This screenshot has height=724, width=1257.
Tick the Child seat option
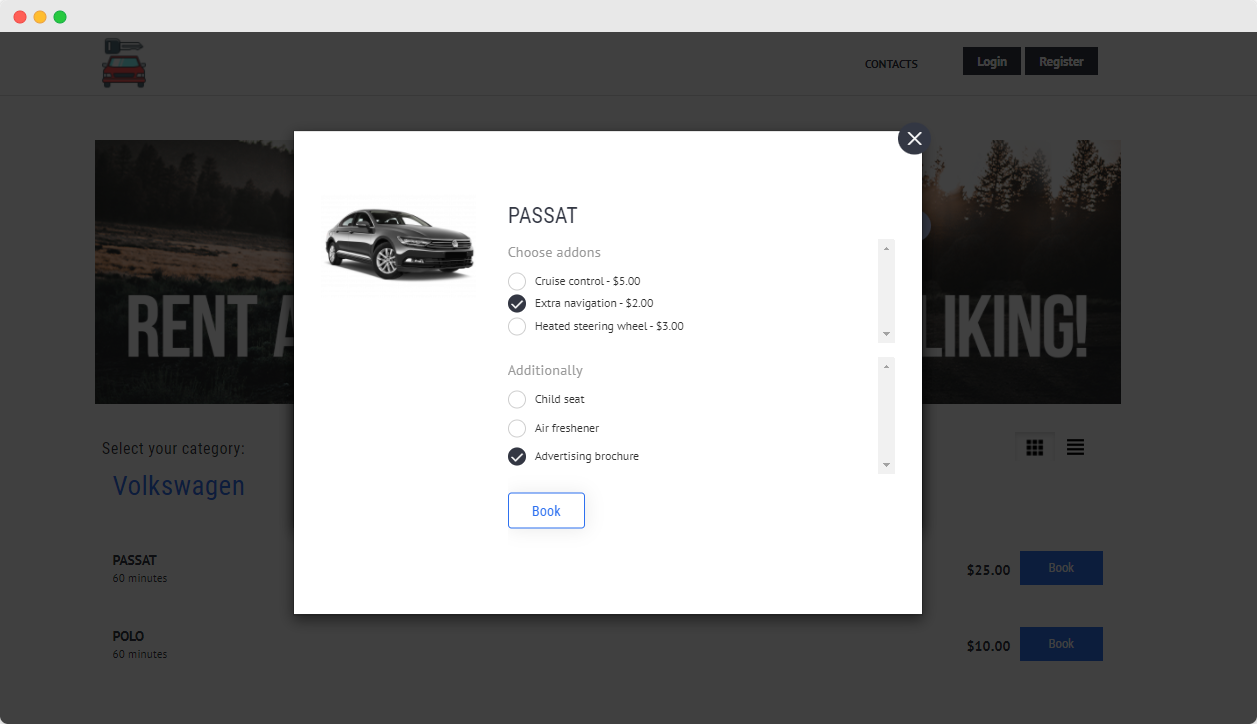pos(517,399)
